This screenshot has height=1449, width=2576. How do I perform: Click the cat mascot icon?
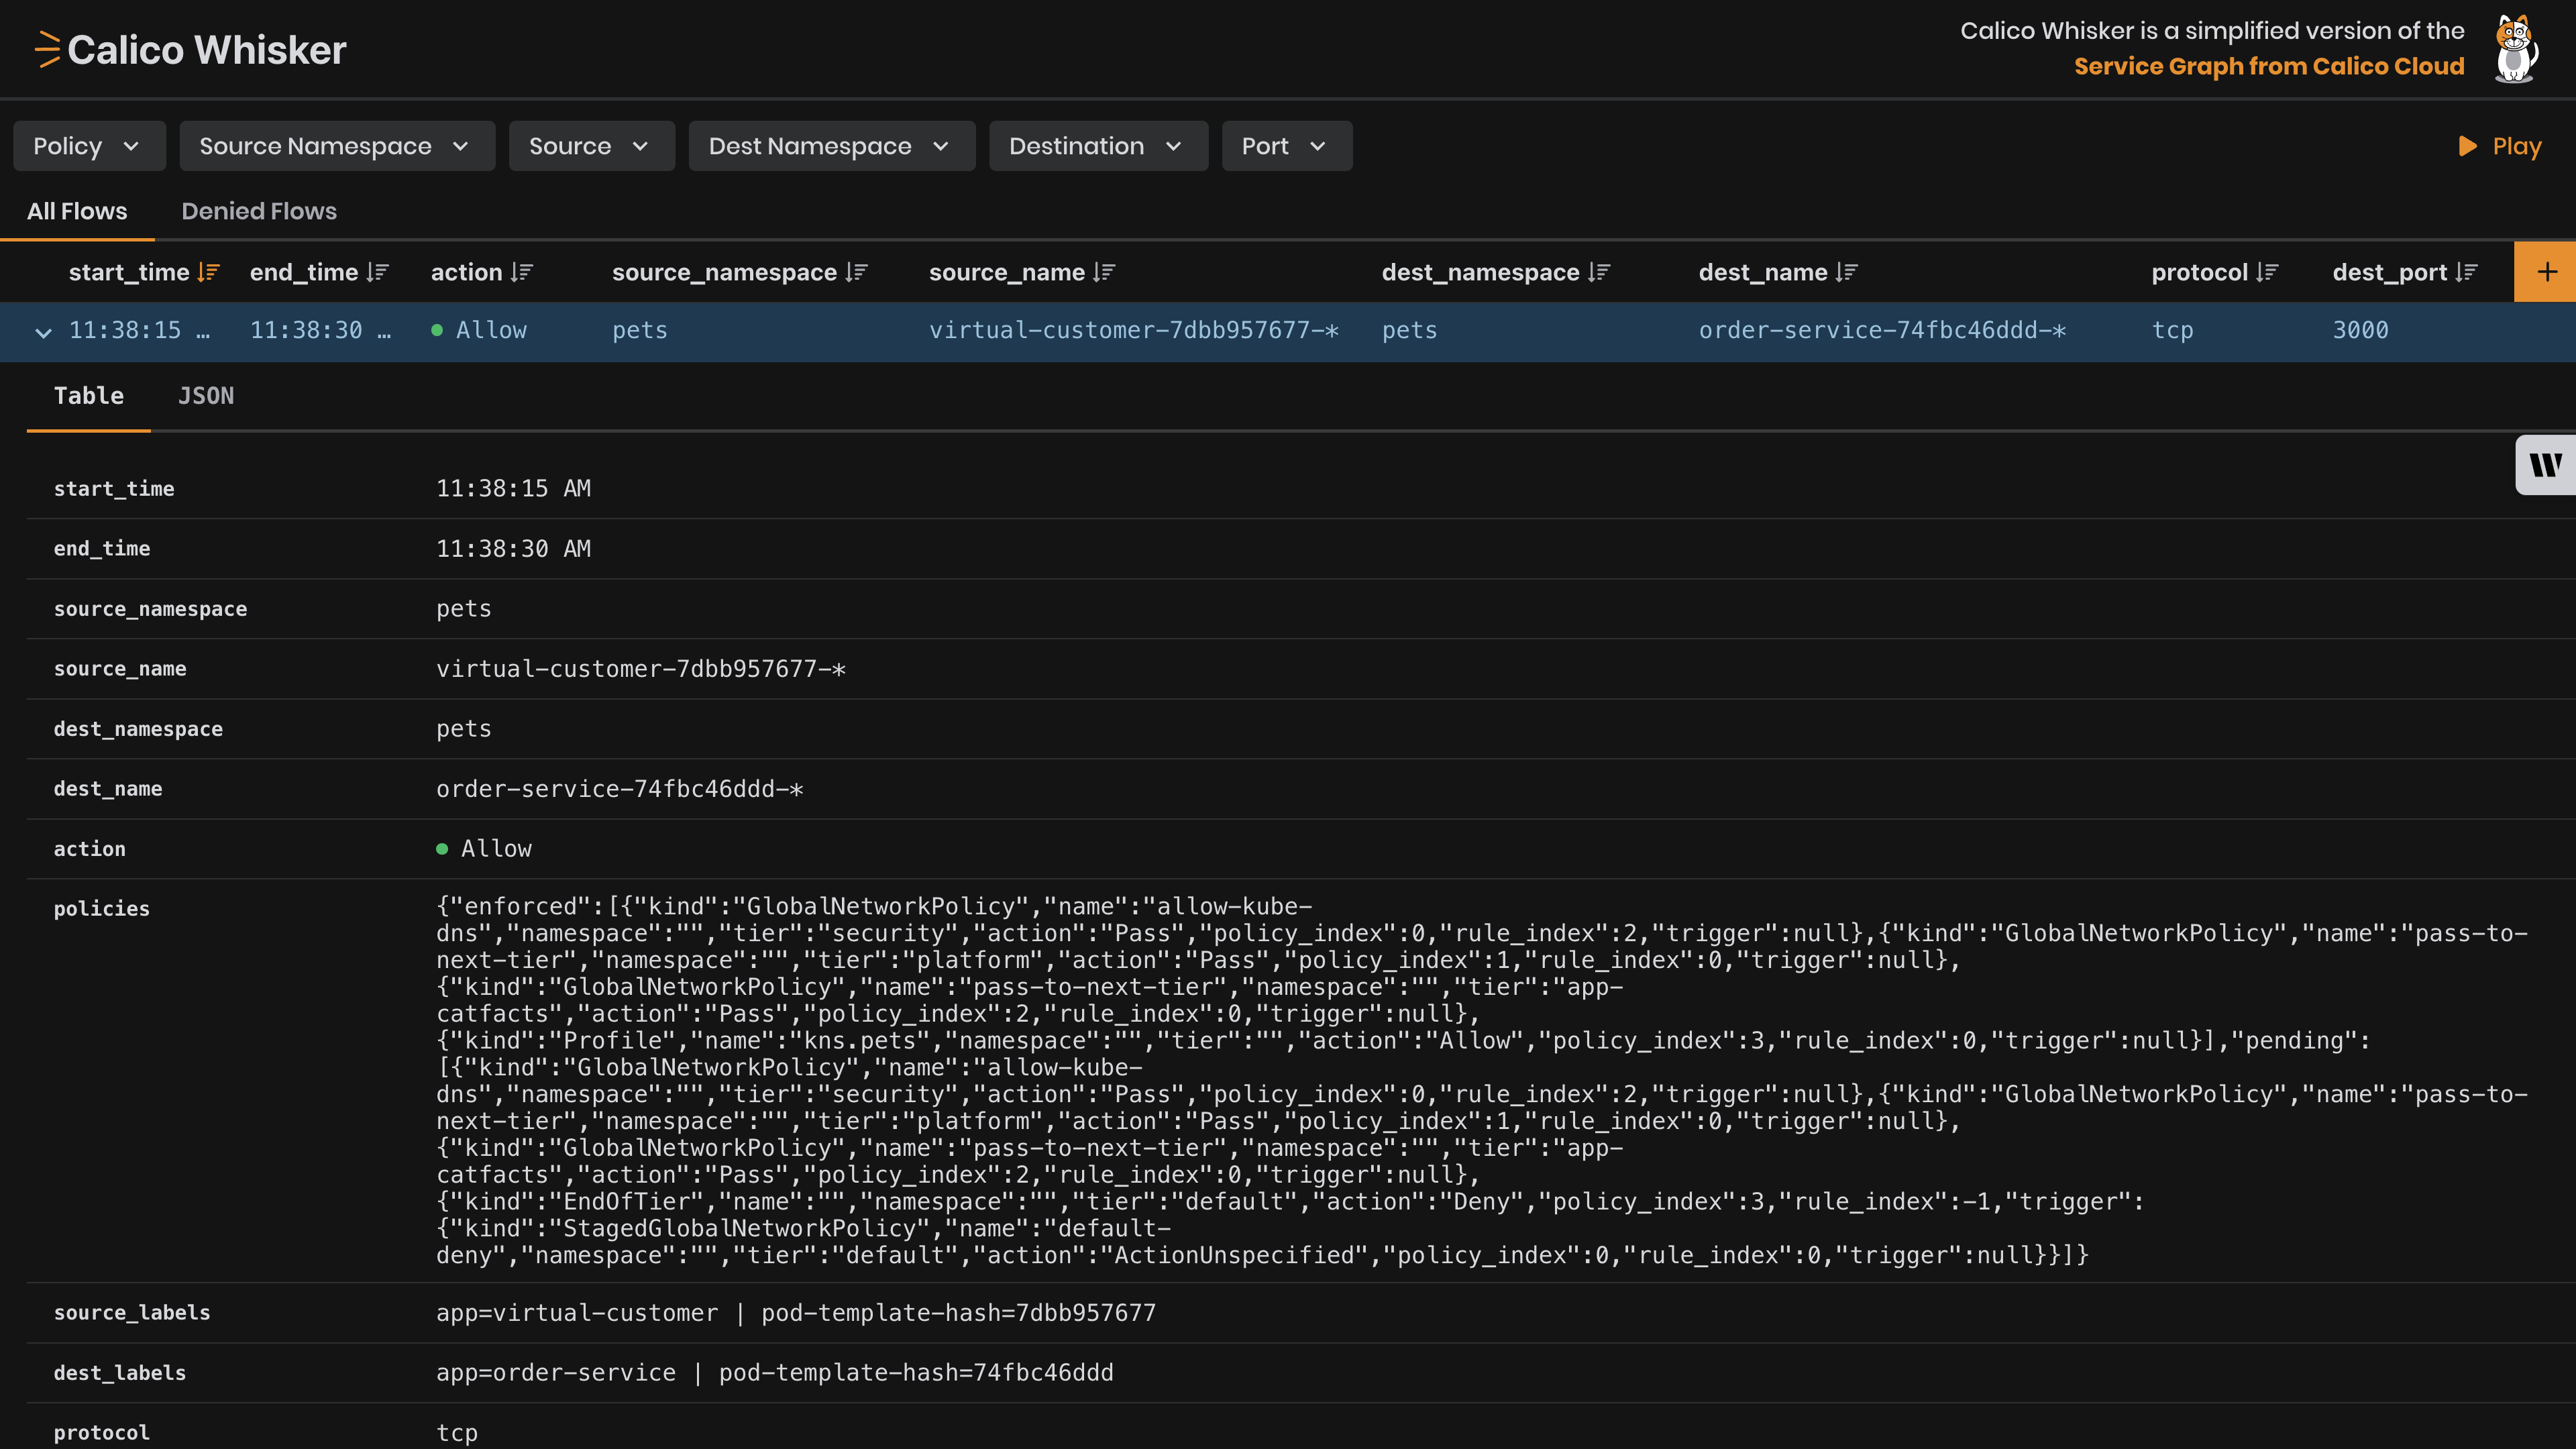2516,48
